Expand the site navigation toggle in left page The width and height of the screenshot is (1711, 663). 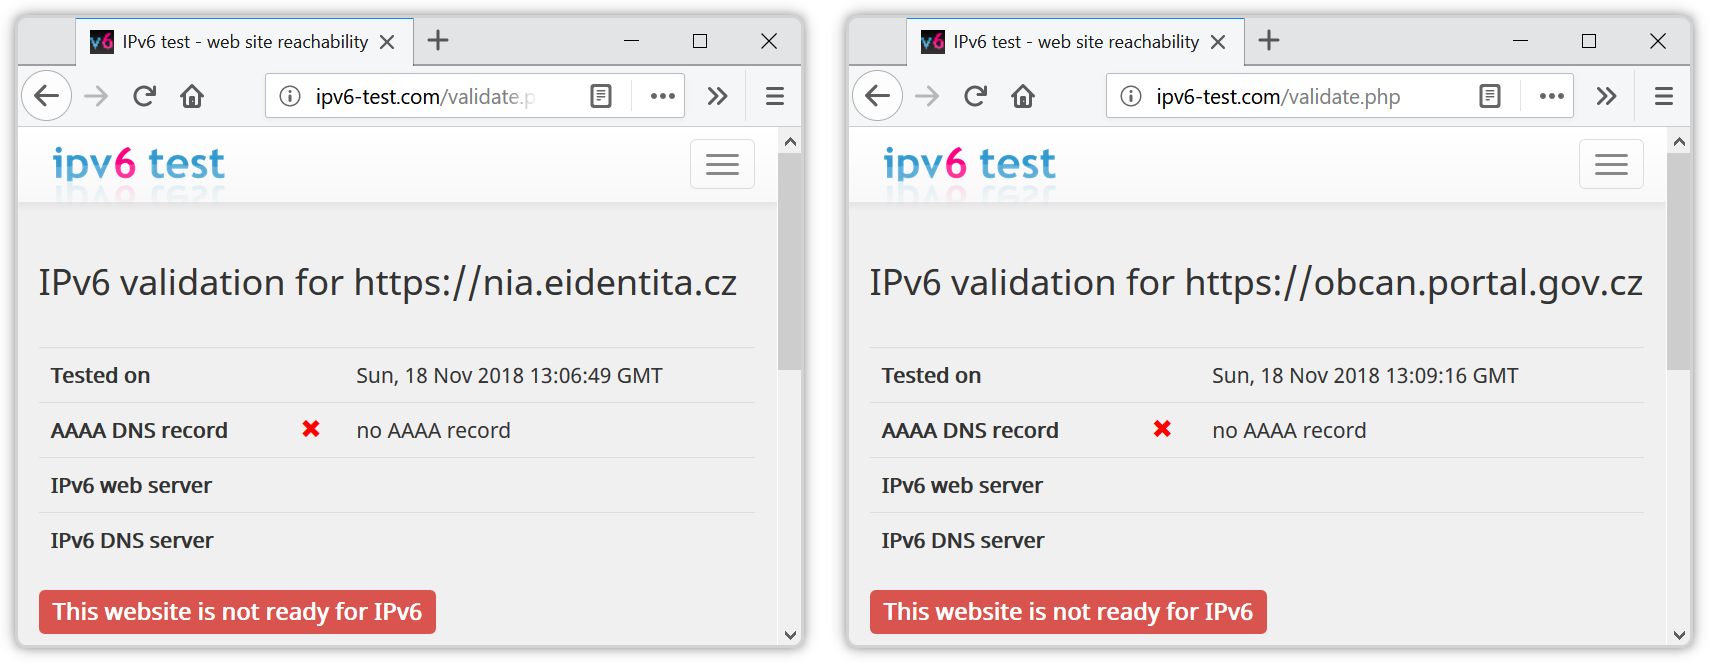tap(722, 164)
